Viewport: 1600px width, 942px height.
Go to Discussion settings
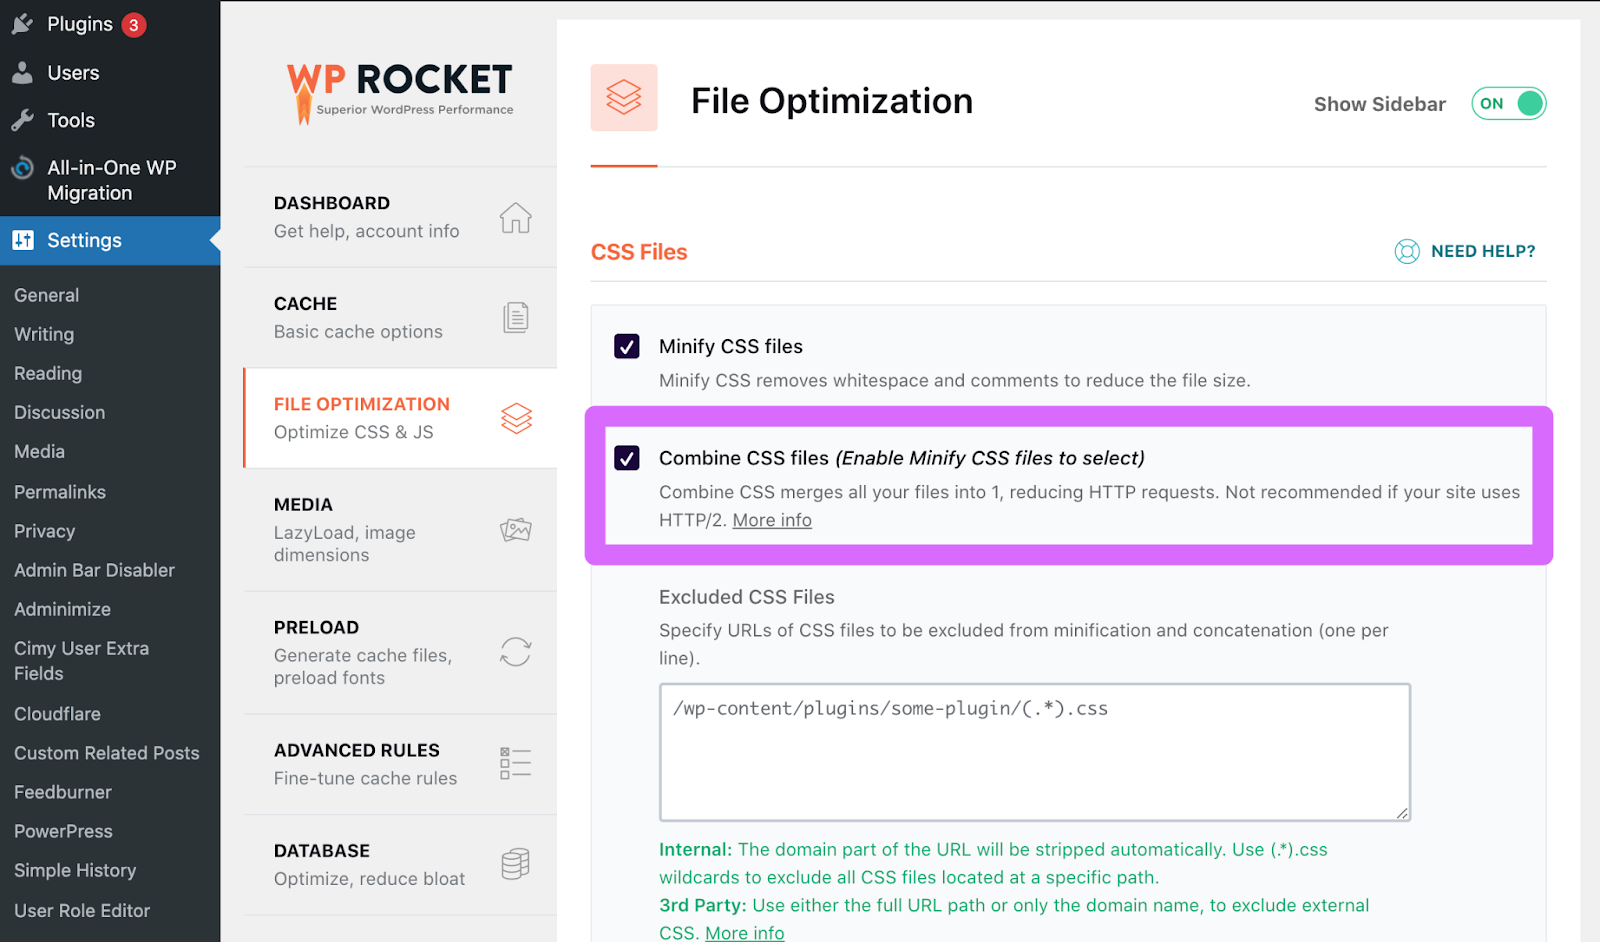60,412
